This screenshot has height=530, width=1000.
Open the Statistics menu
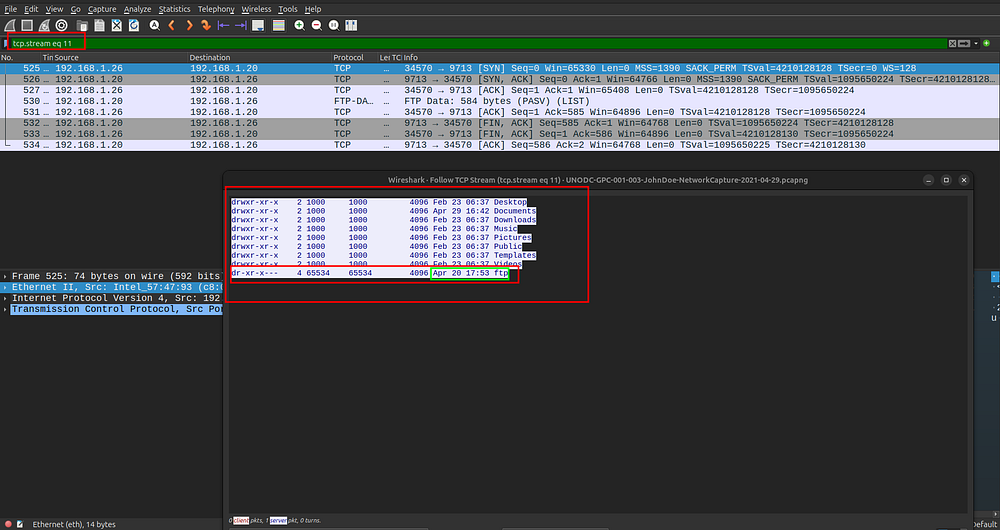point(174,9)
